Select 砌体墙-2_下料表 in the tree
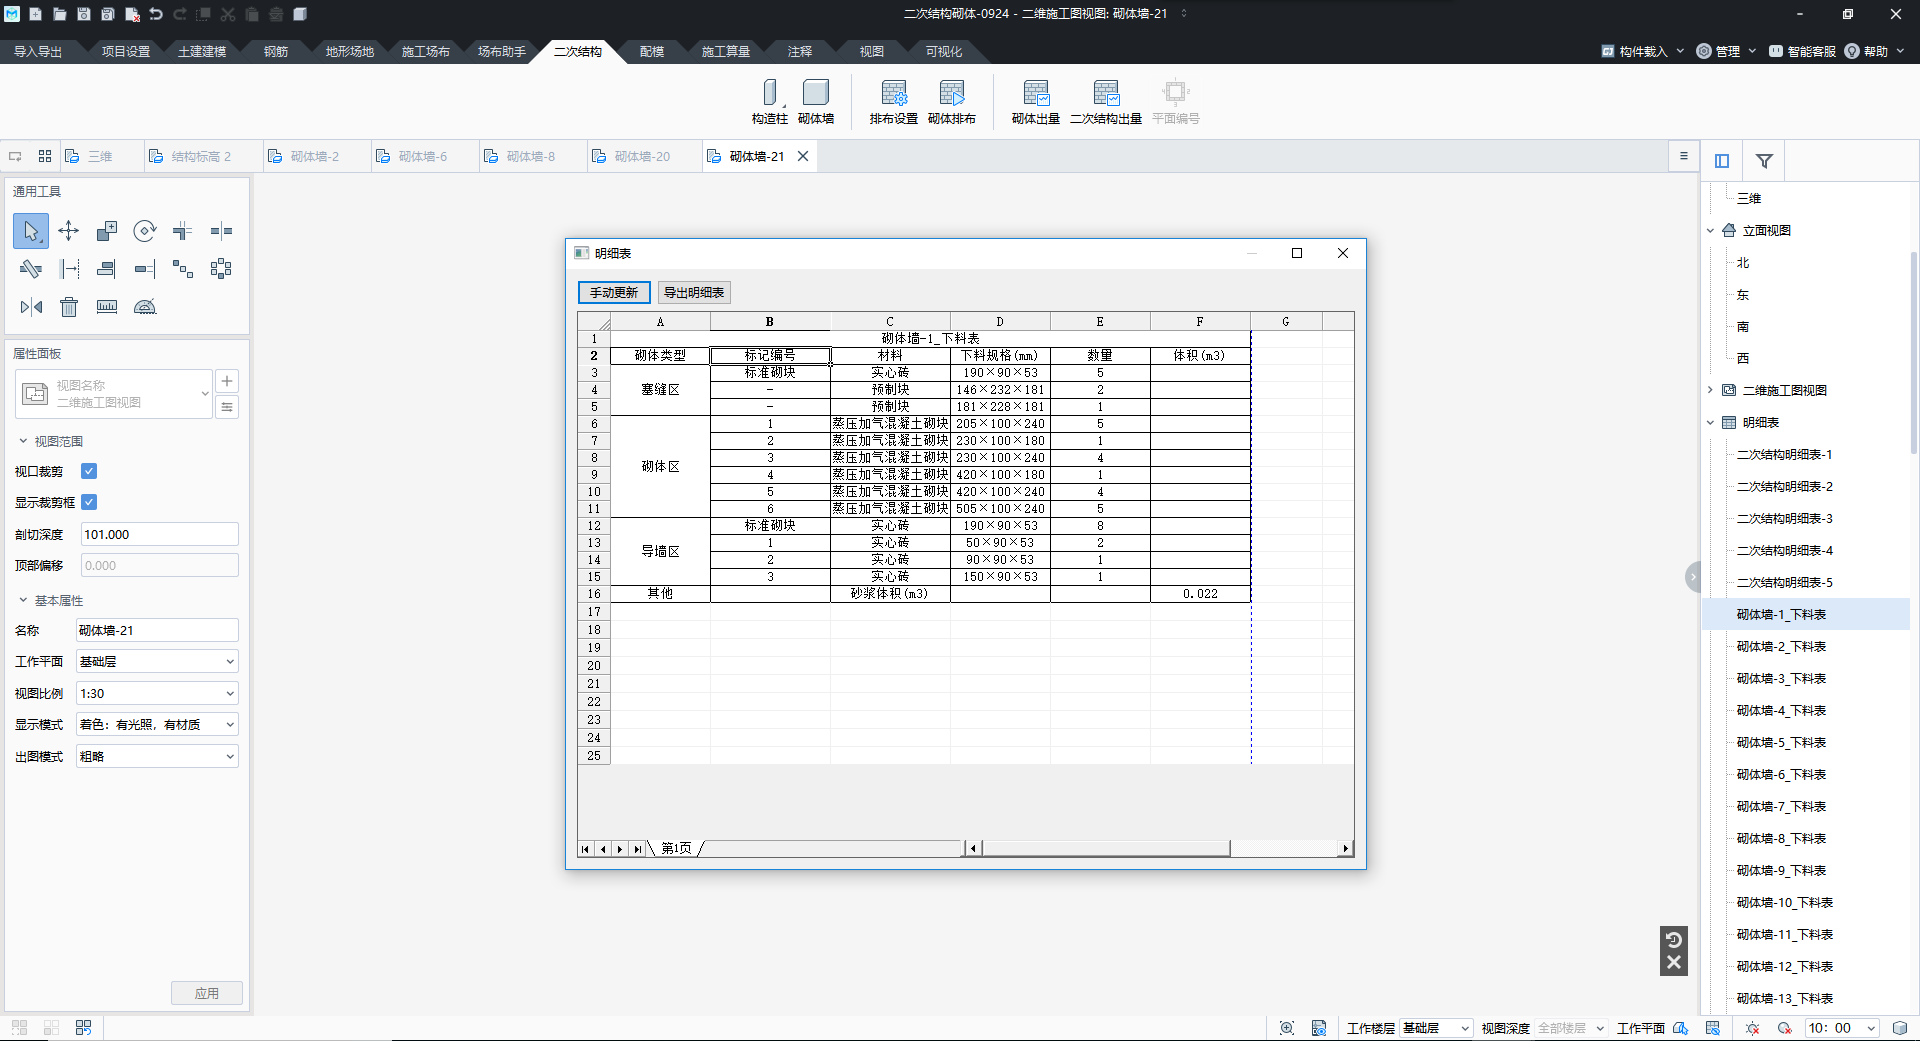 1780,647
